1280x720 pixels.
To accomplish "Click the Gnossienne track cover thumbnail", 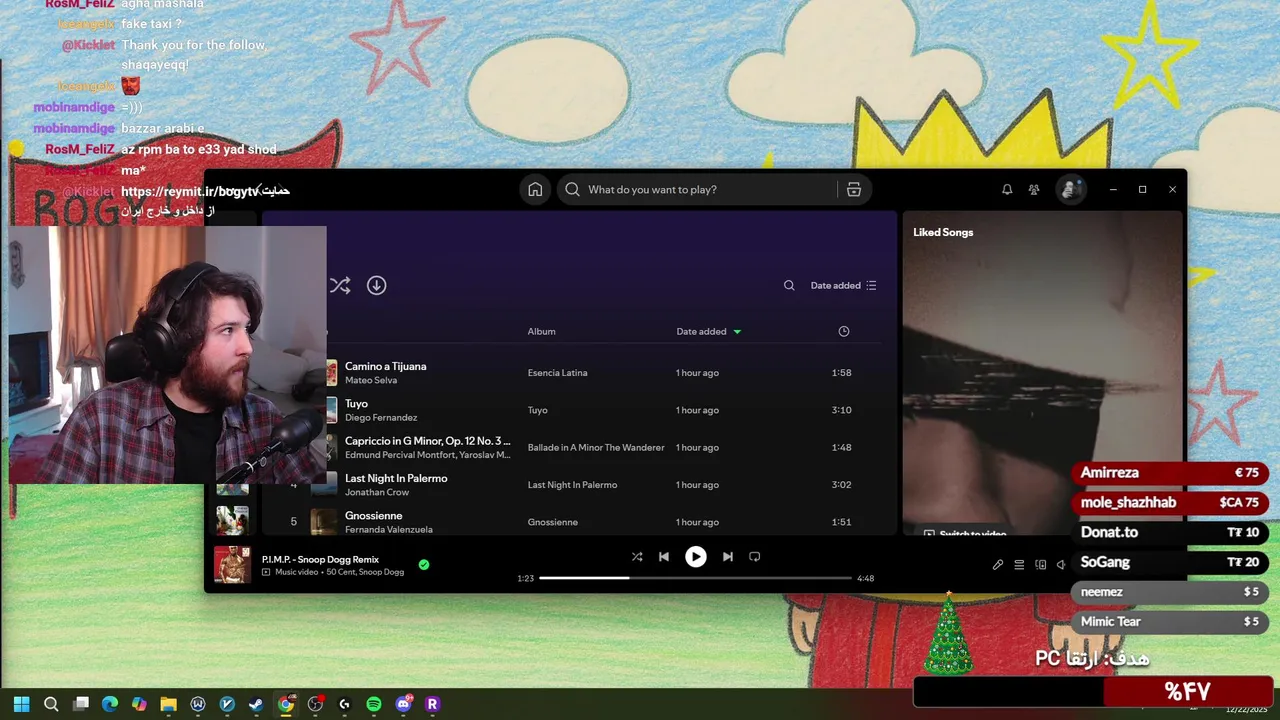I will pos(323,522).
